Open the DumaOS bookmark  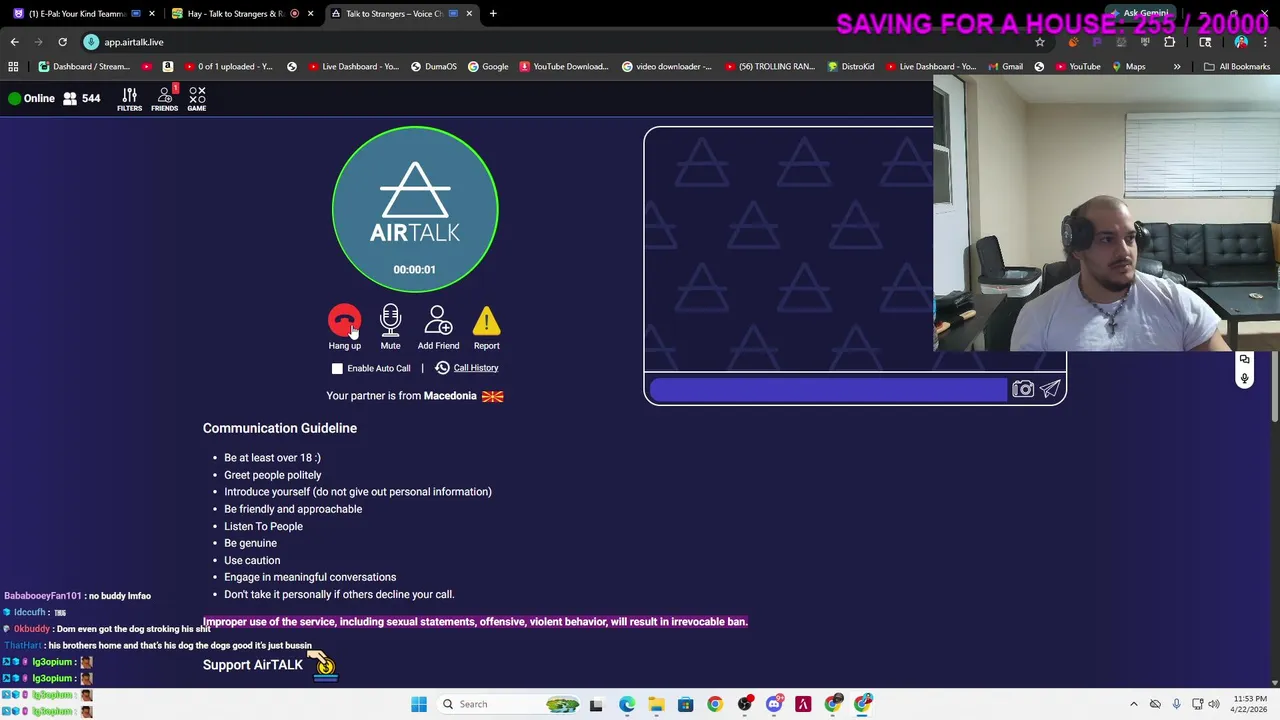[x=432, y=66]
